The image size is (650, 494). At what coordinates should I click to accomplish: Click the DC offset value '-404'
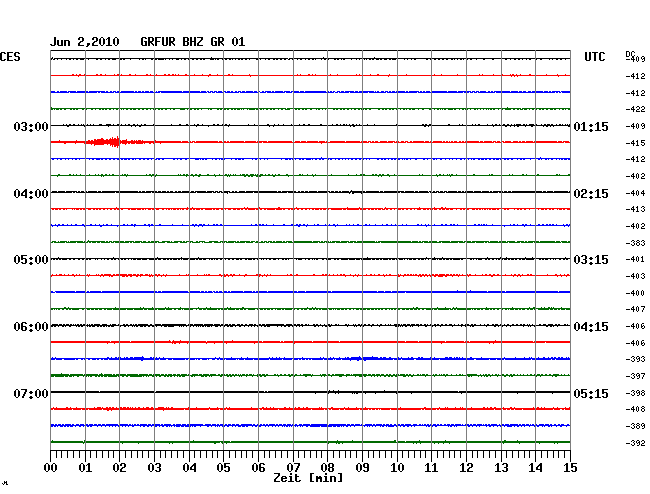pyautogui.click(x=635, y=193)
